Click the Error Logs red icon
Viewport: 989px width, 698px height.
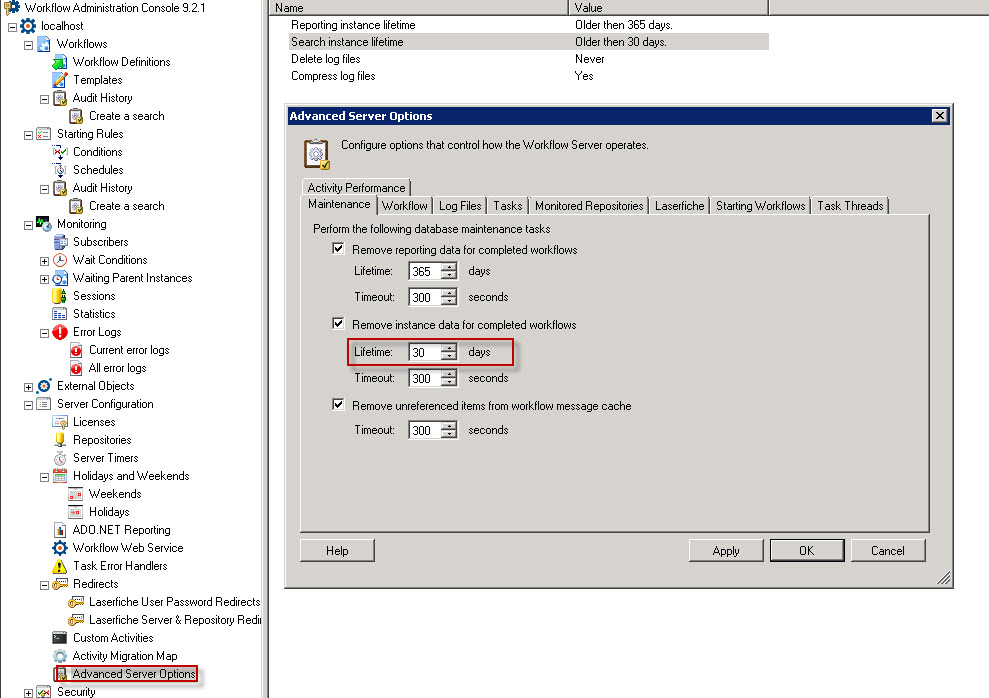pyautogui.click(x=60, y=332)
